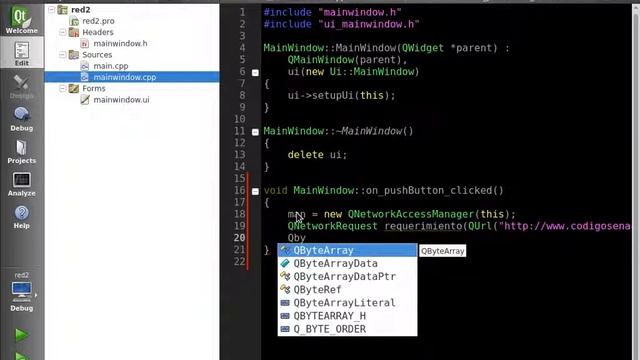Viewport: 640px width, 360px height.
Task: Switch to Debug mode with bug icon
Action: click(21, 118)
